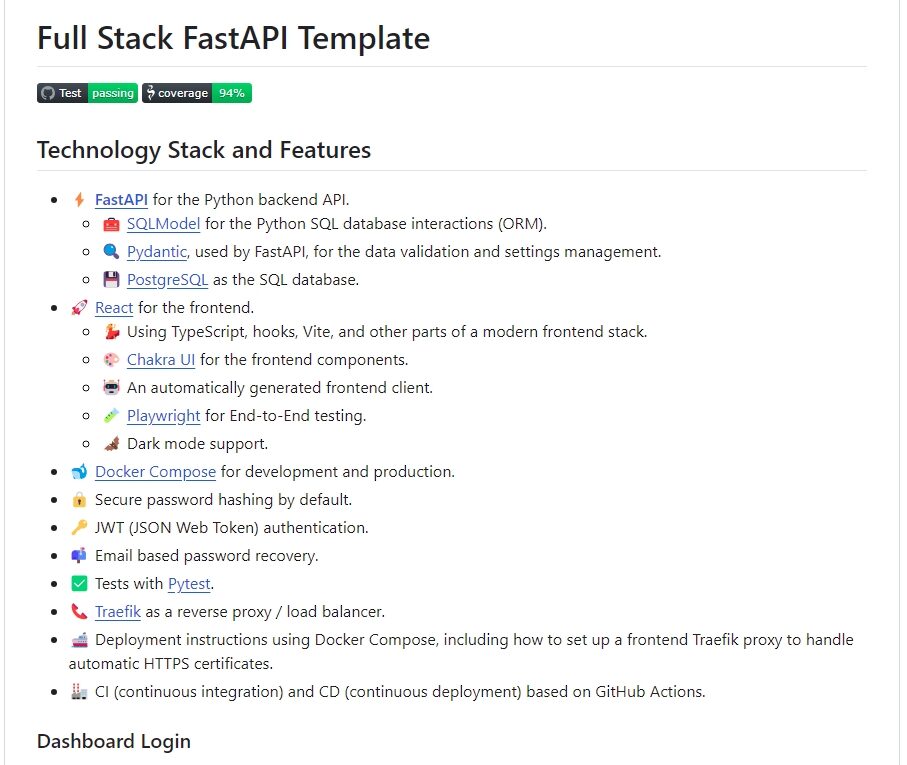Click the rocket emoji beside React
Screen dimensions: 907x765
click(79, 308)
